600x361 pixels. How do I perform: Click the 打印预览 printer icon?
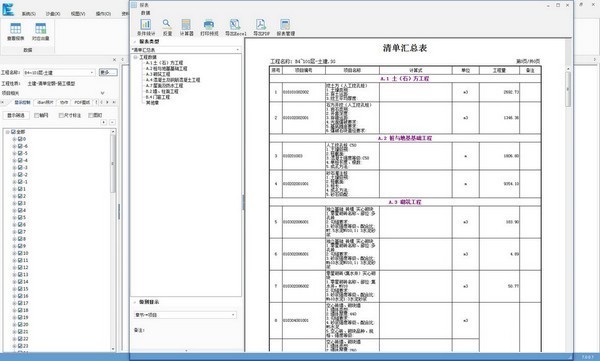[x=209, y=25]
